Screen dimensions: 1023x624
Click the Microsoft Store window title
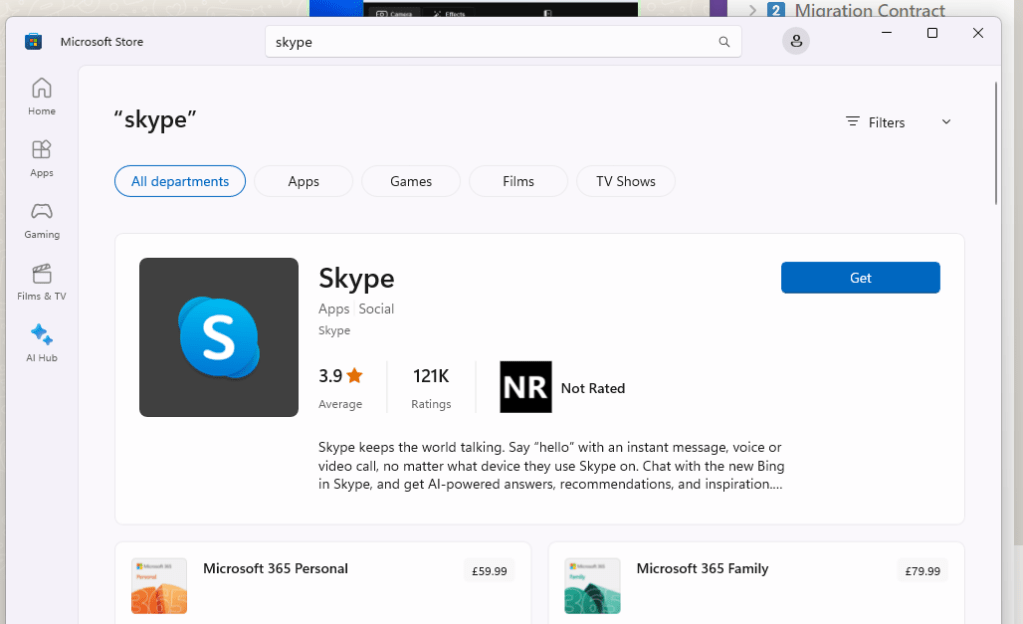tap(102, 42)
